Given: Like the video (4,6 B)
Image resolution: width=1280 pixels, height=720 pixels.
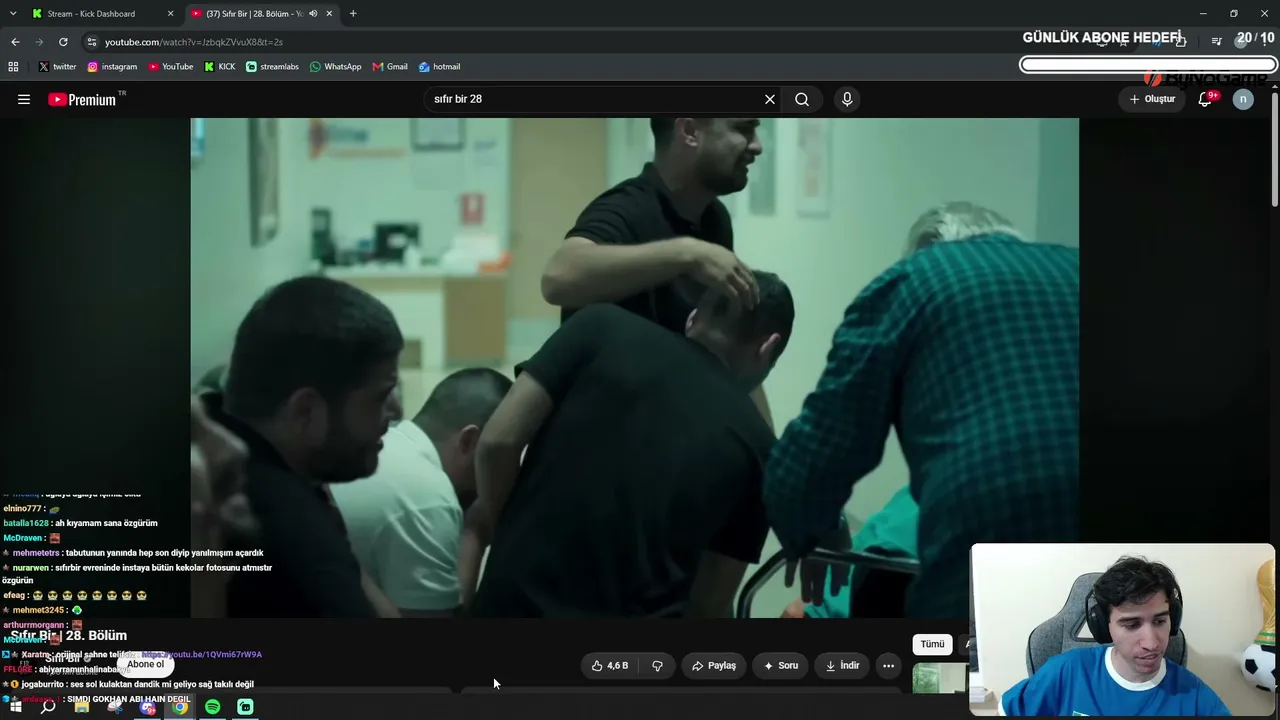Looking at the screenshot, I should click(610, 666).
